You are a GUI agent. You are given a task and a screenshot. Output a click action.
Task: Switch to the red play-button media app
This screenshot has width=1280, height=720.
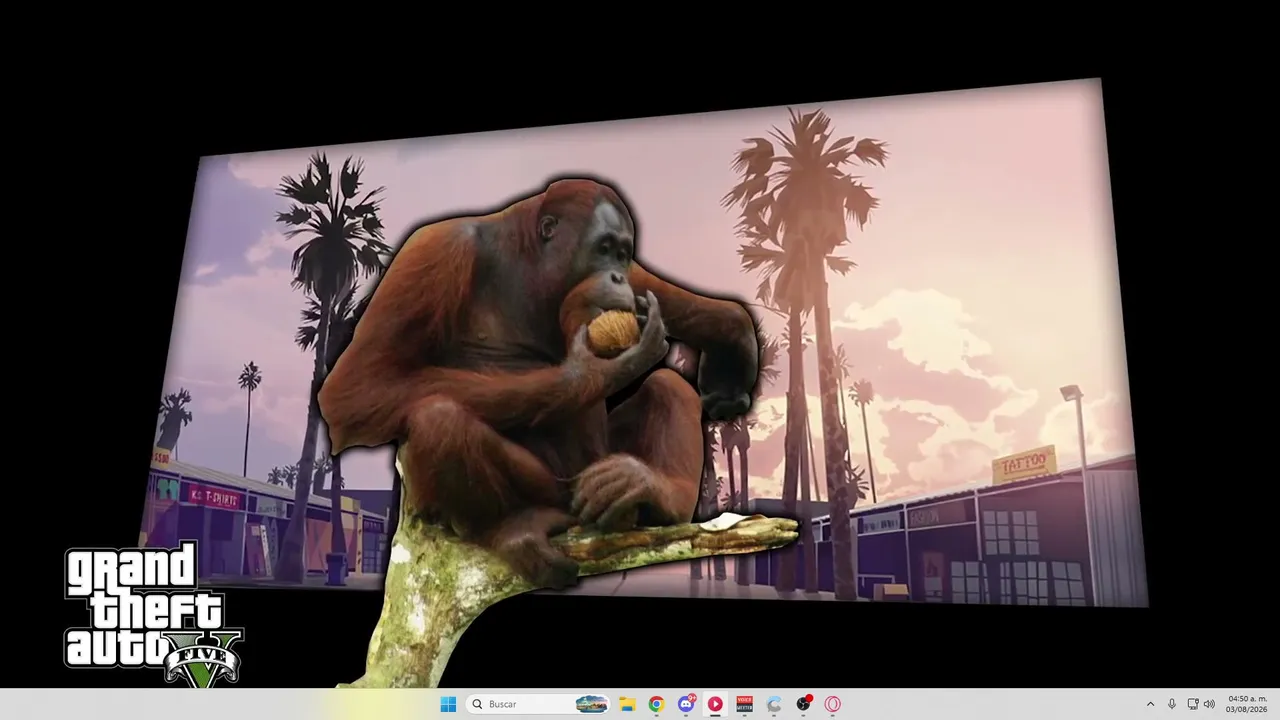715,704
